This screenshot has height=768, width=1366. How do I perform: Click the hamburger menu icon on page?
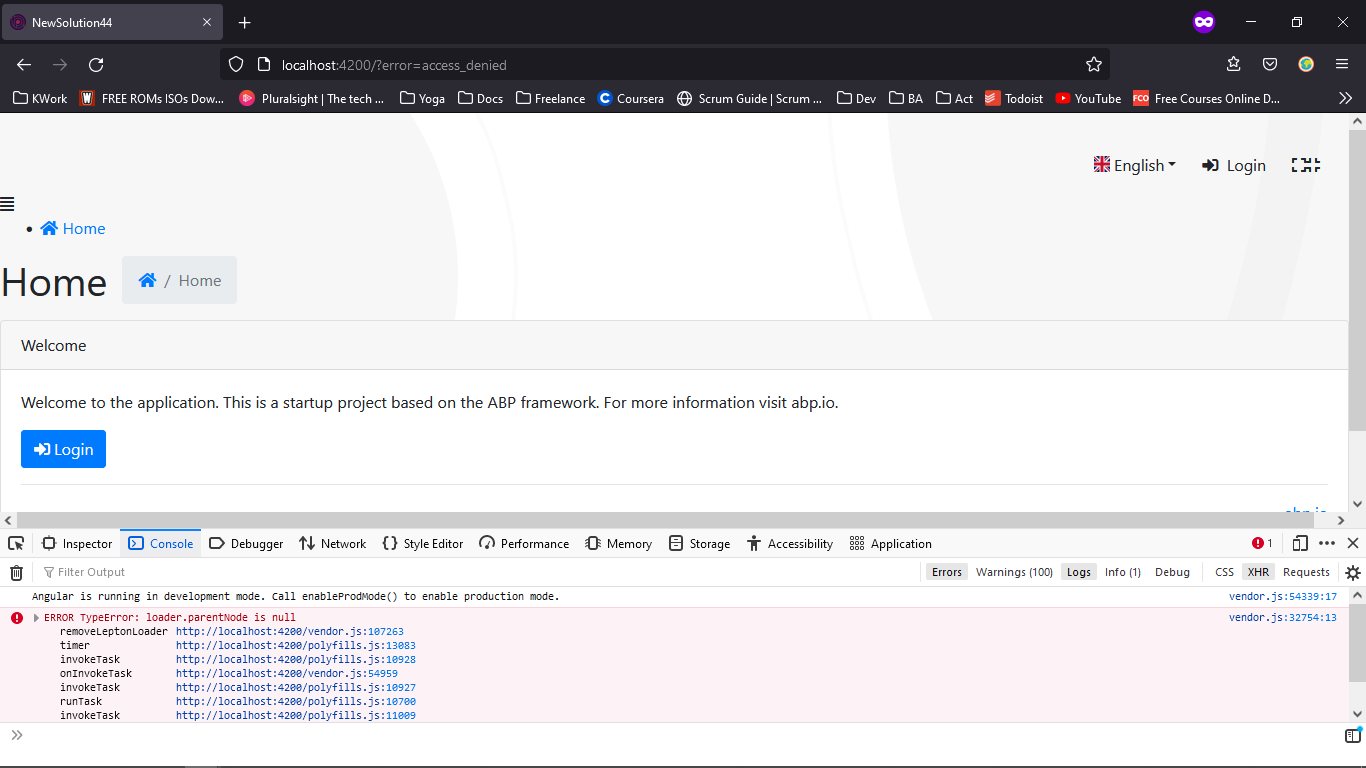coord(8,204)
